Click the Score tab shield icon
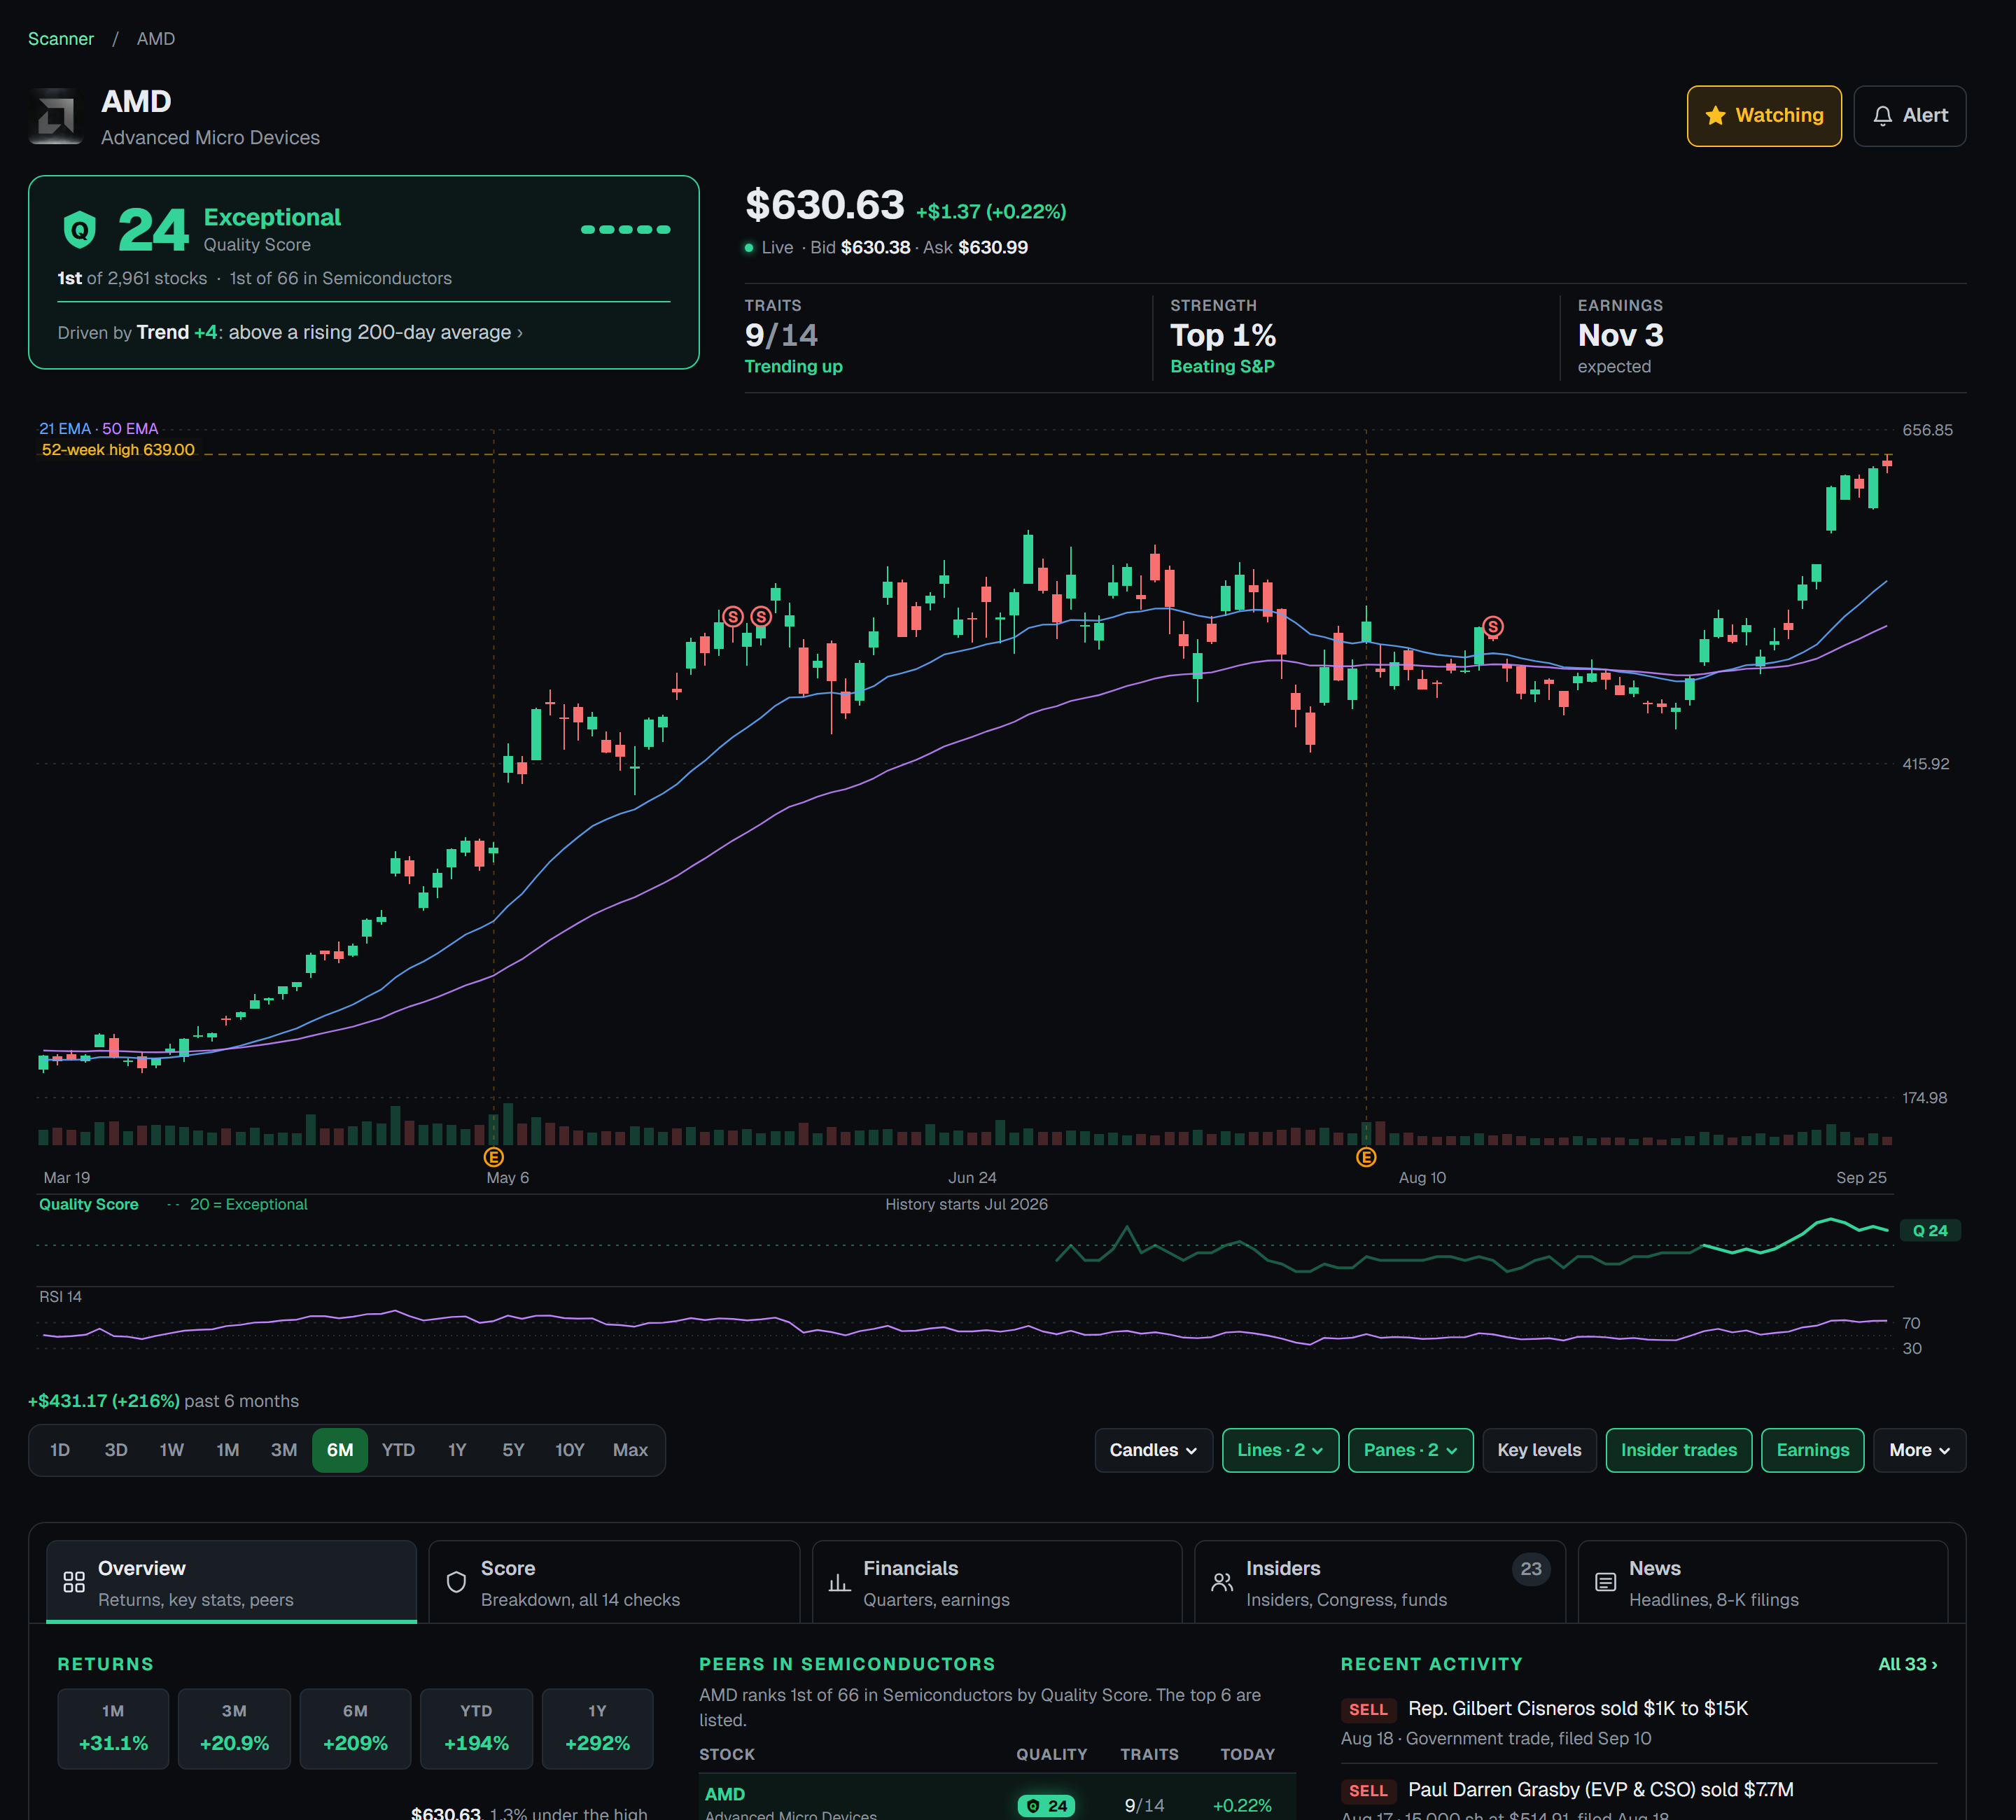 pyautogui.click(x=456, y=1582)
